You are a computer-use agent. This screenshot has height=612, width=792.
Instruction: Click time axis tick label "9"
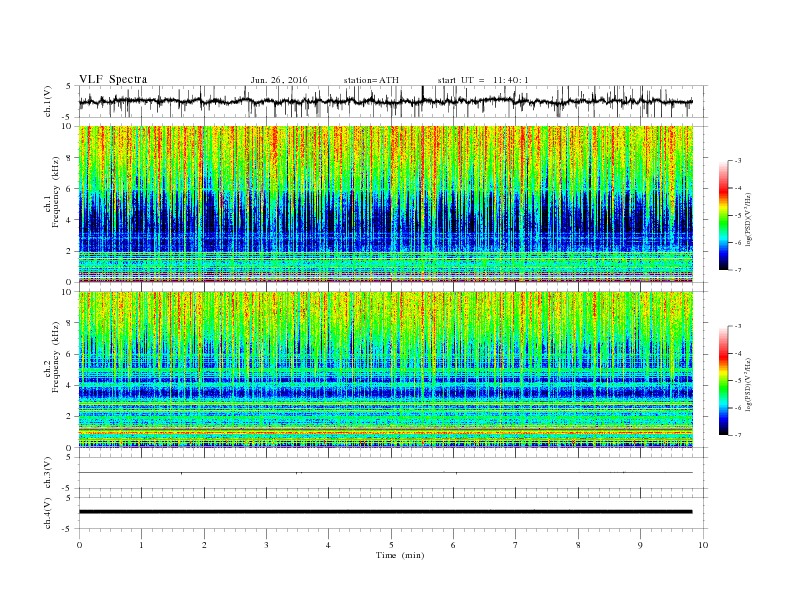point(640,545)
